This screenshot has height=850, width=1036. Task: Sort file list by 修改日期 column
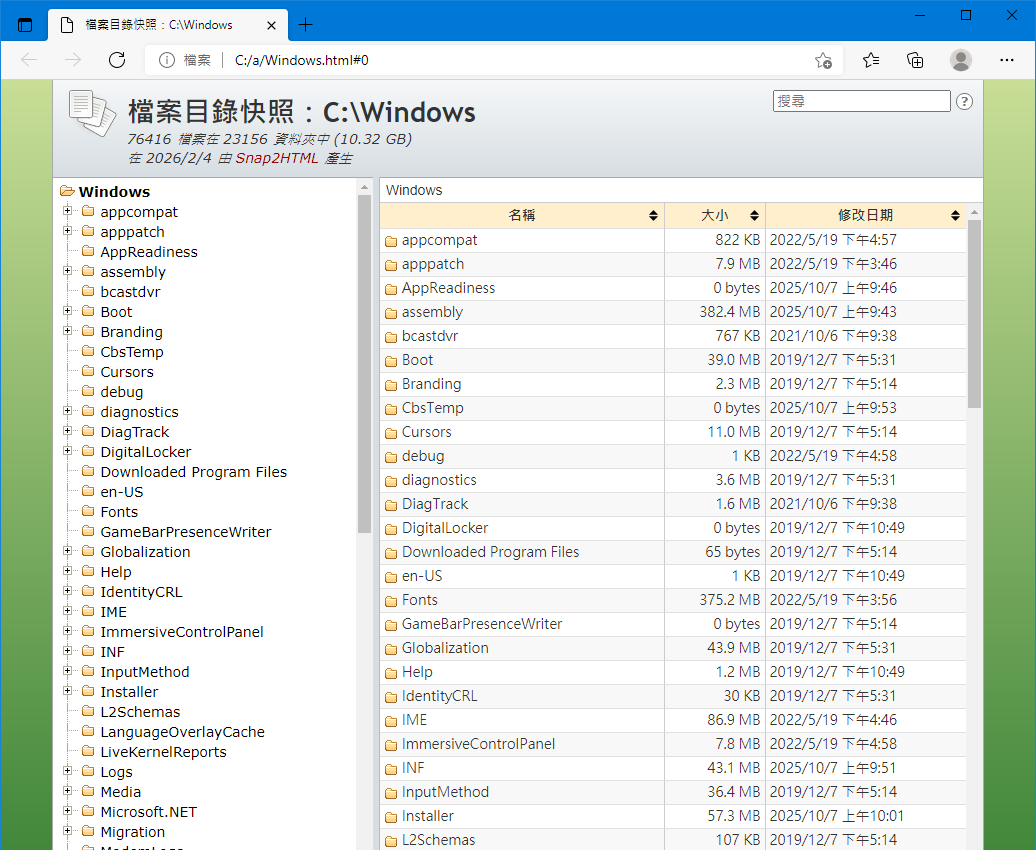click(865, 215)
